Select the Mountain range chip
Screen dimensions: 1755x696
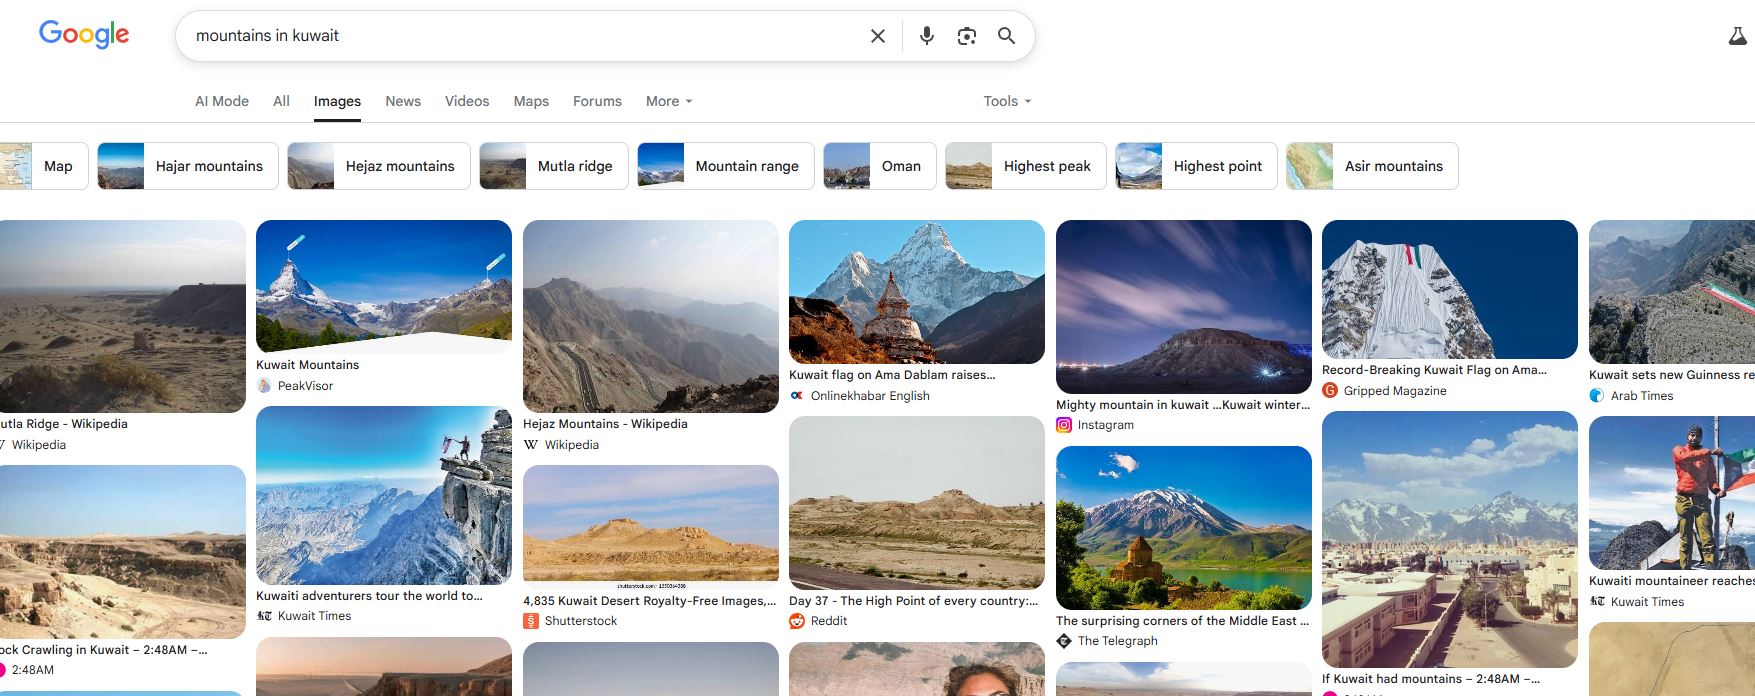point(725,166)
